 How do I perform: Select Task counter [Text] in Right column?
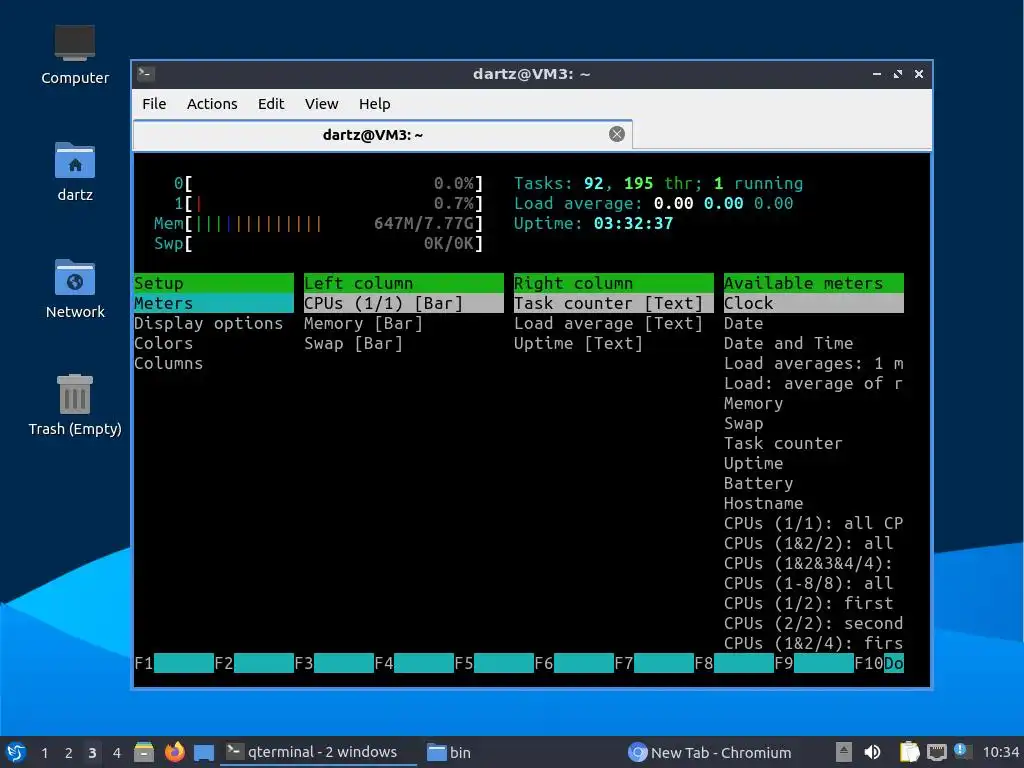click(613, 303)
